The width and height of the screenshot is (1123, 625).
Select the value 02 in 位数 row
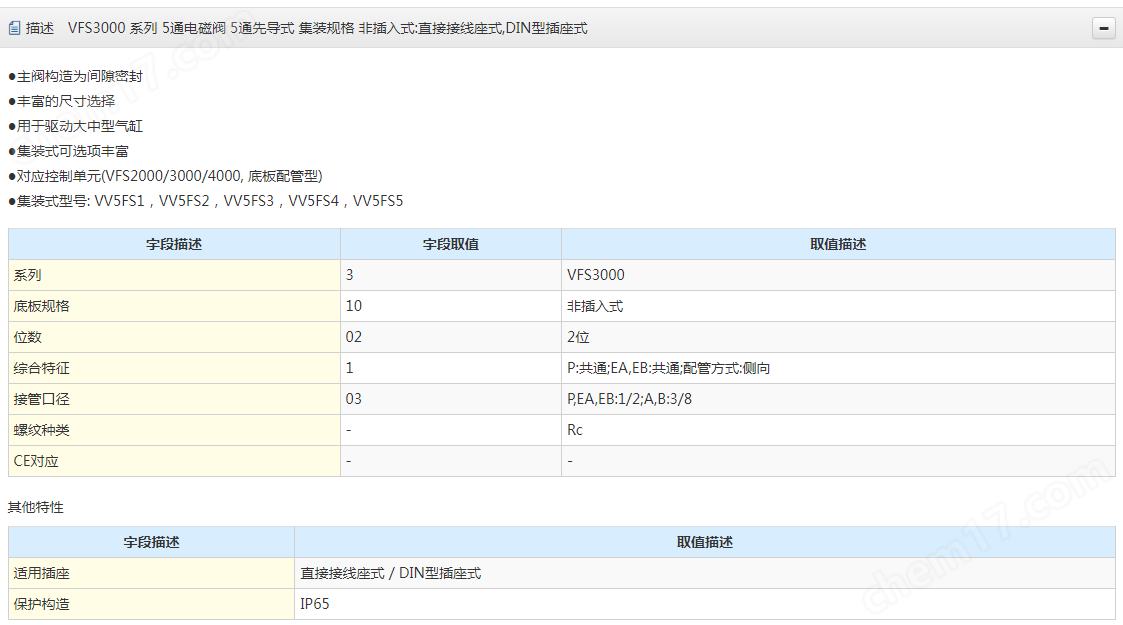[x=450, y=336]
